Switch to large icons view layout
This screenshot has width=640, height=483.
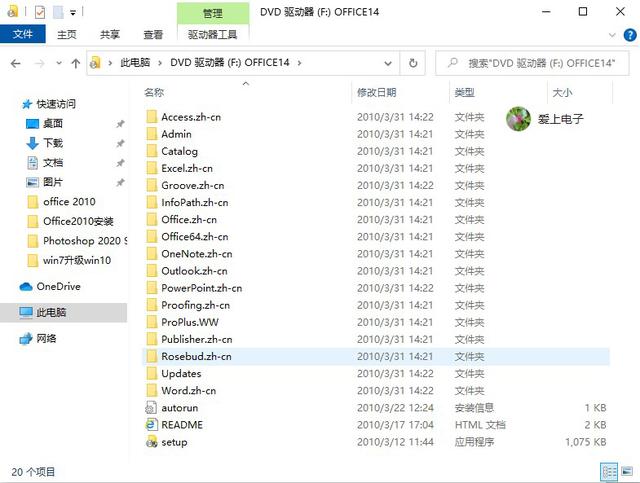pos(627,472)
